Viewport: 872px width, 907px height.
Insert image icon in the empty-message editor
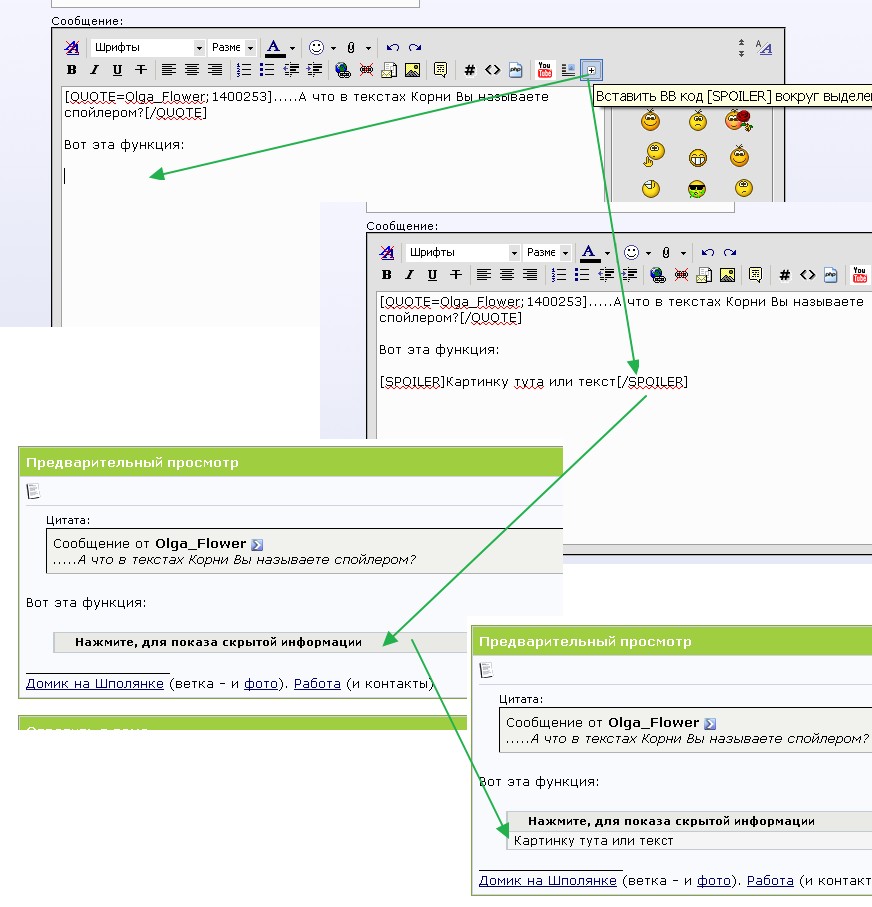[x=413, y=70]
